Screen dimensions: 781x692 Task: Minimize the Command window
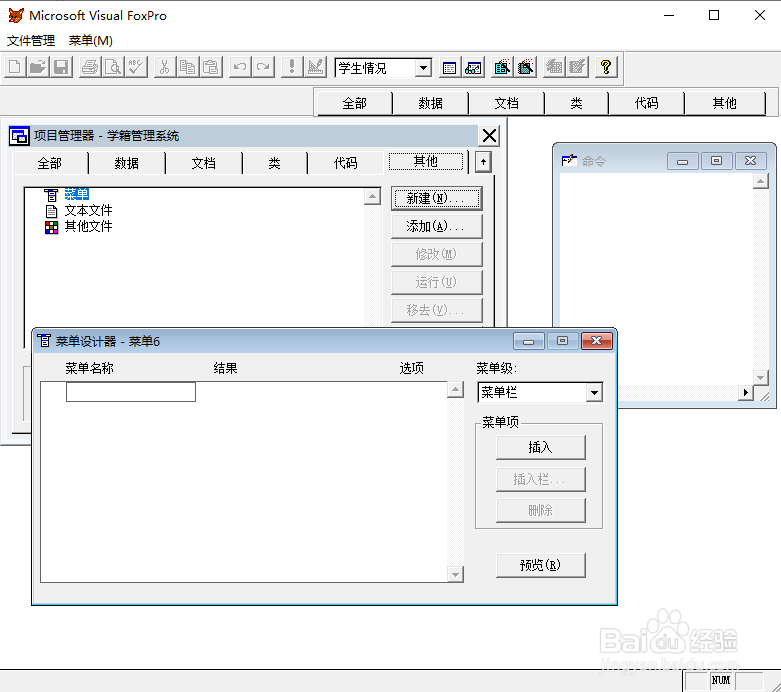[682, 161]
